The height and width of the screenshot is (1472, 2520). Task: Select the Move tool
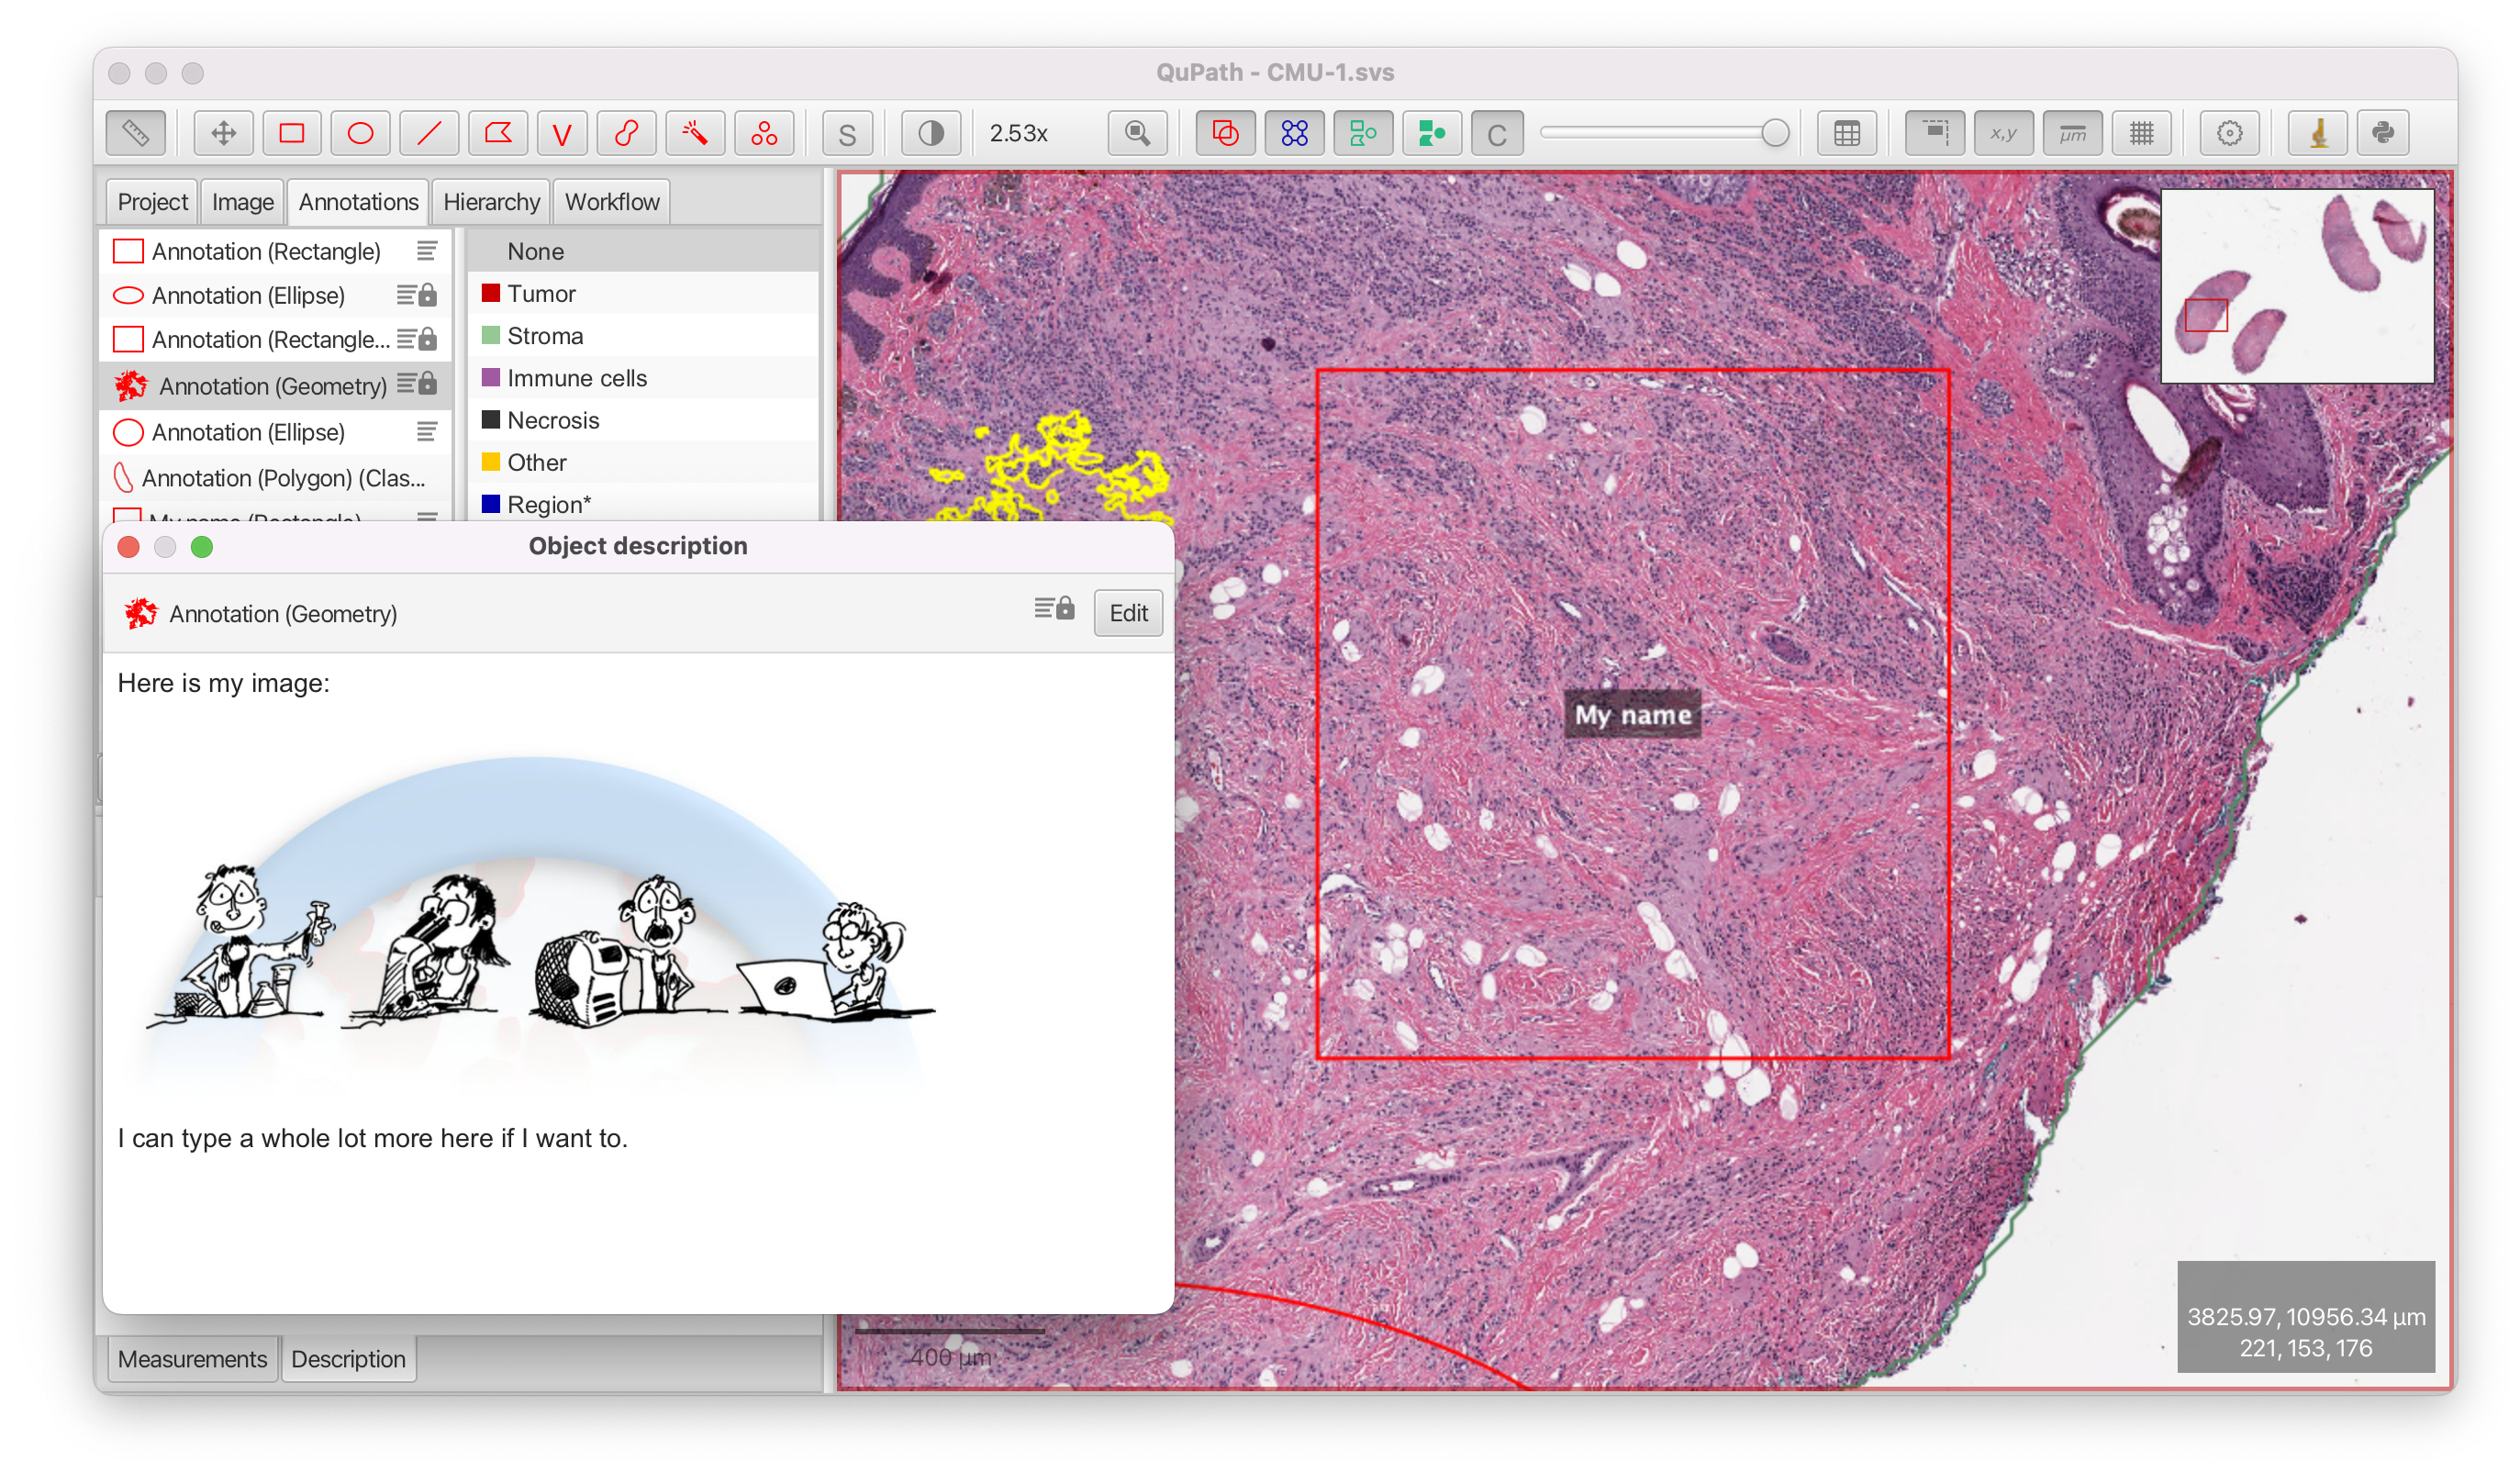click(224, 133)
